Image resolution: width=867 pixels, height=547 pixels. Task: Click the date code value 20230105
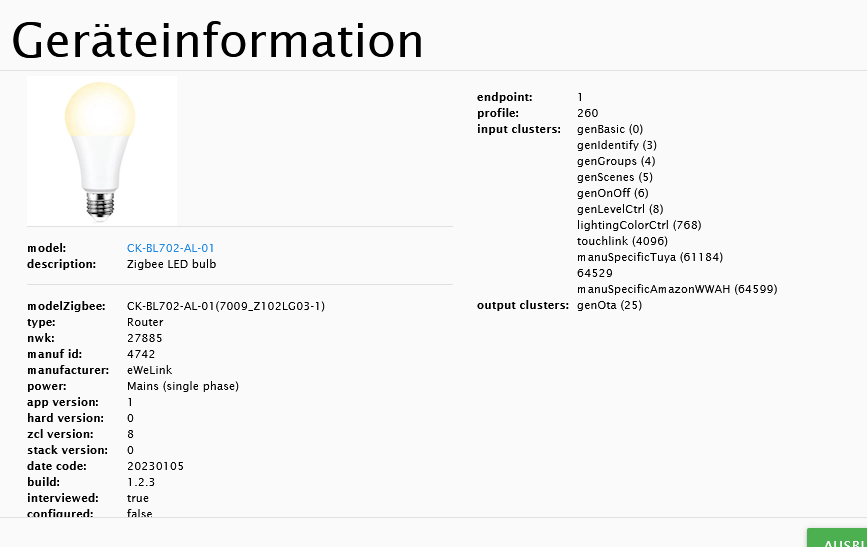point(155,466)
